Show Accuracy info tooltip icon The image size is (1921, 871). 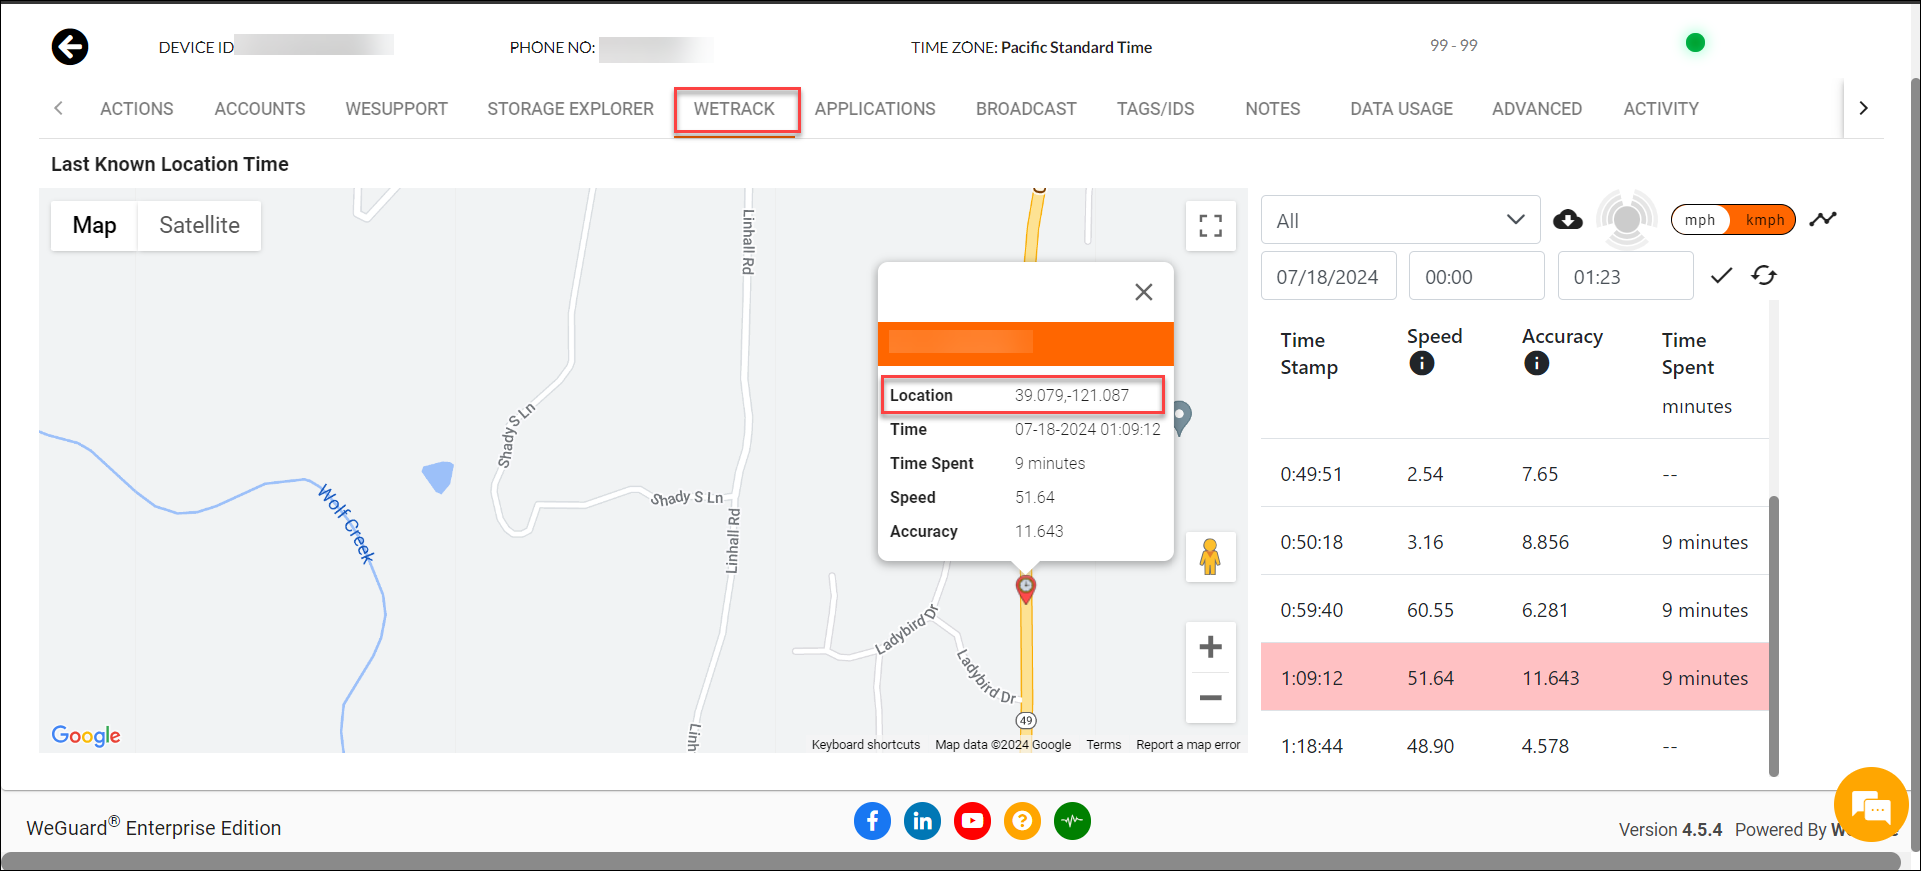tap(1536, 363)
